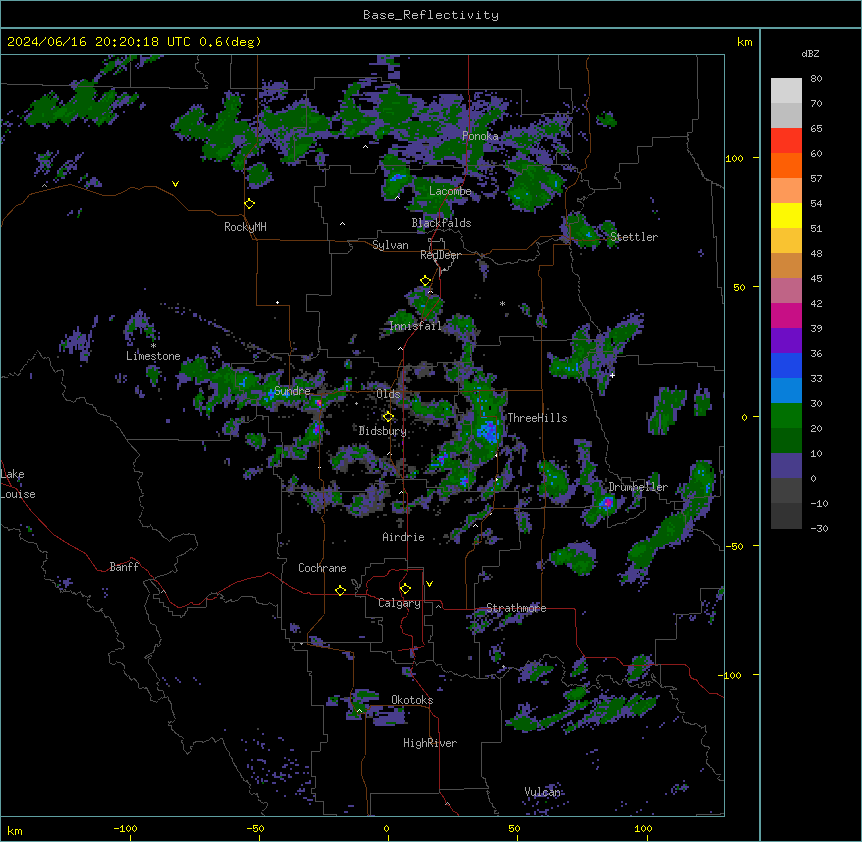862x842 pixels.
Task: Select the light gray 70-80 dBZ legend swatch
Action: 786,91
